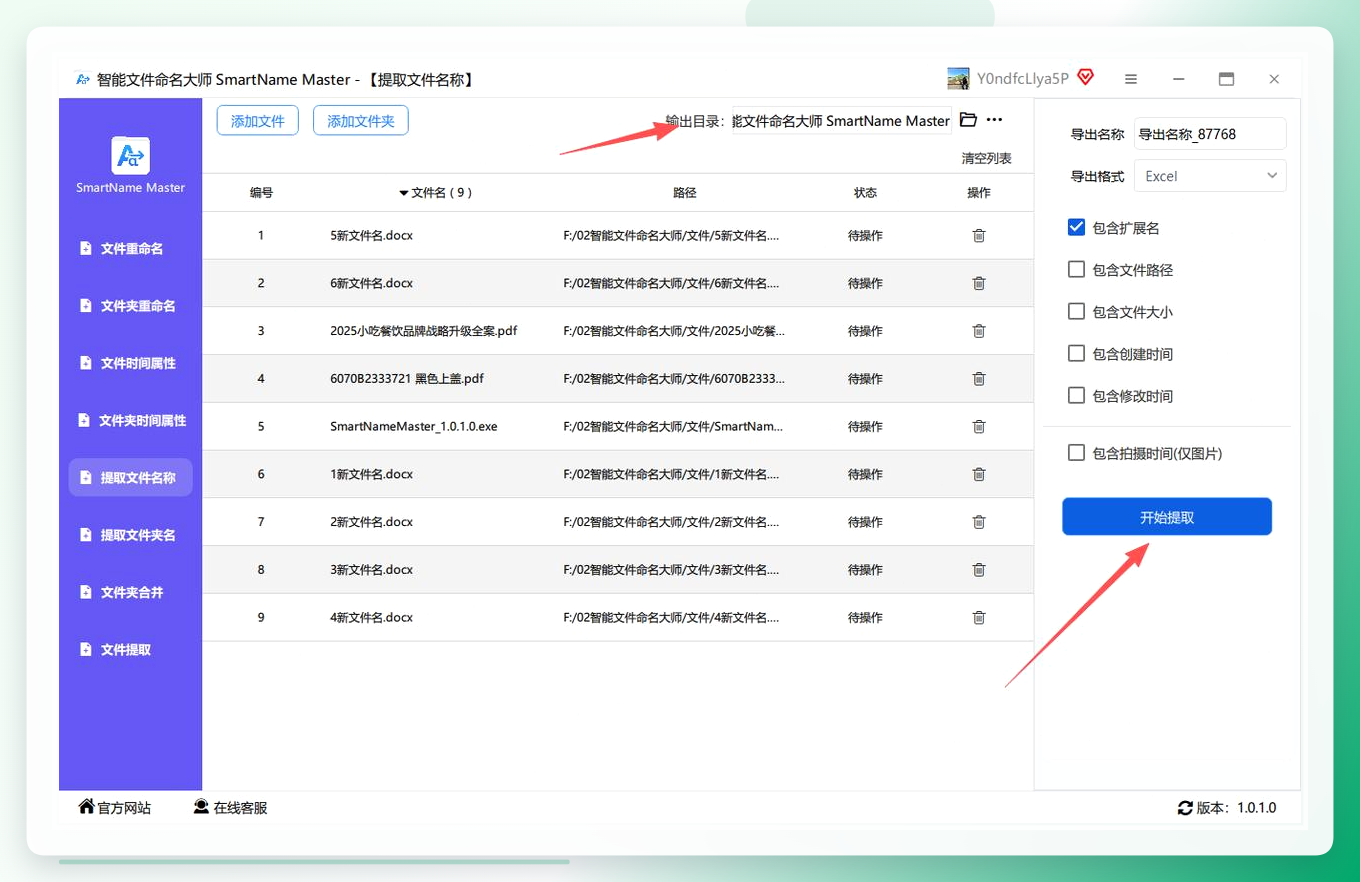This screenshot has width=1360, height=882.
Task: Remove 2025小吃餐饮品牌战略升级全案.pdf via its trash icon
Action: [x=979, y=331]
